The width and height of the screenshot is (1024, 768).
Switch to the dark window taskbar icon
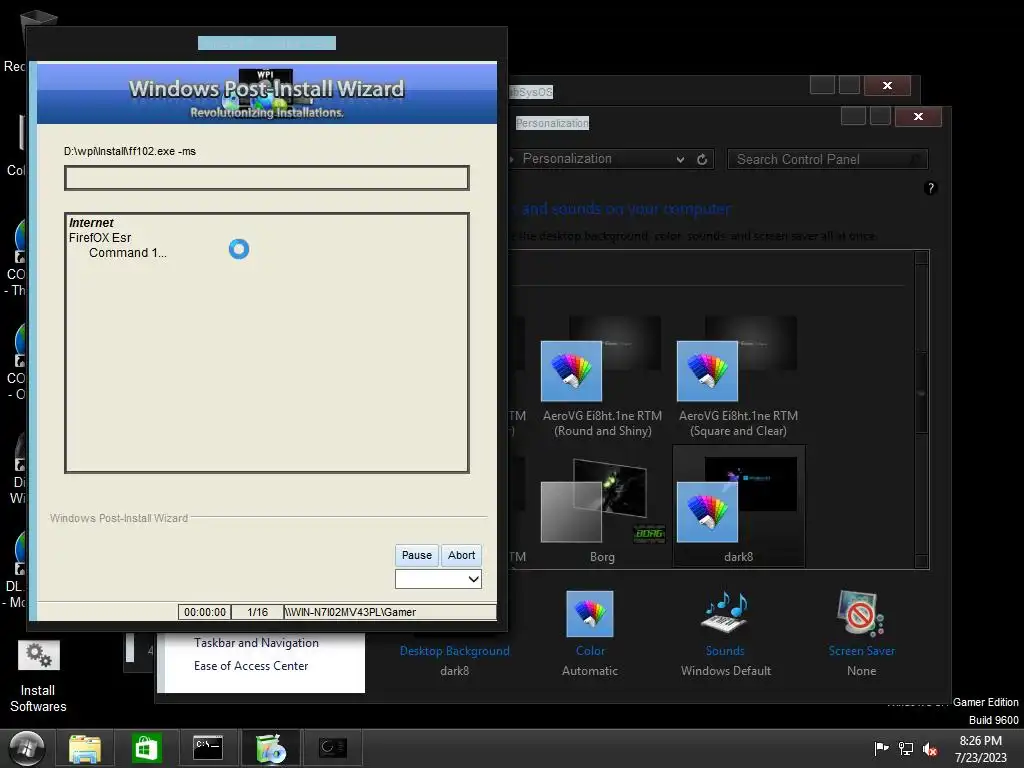point(332,748)
